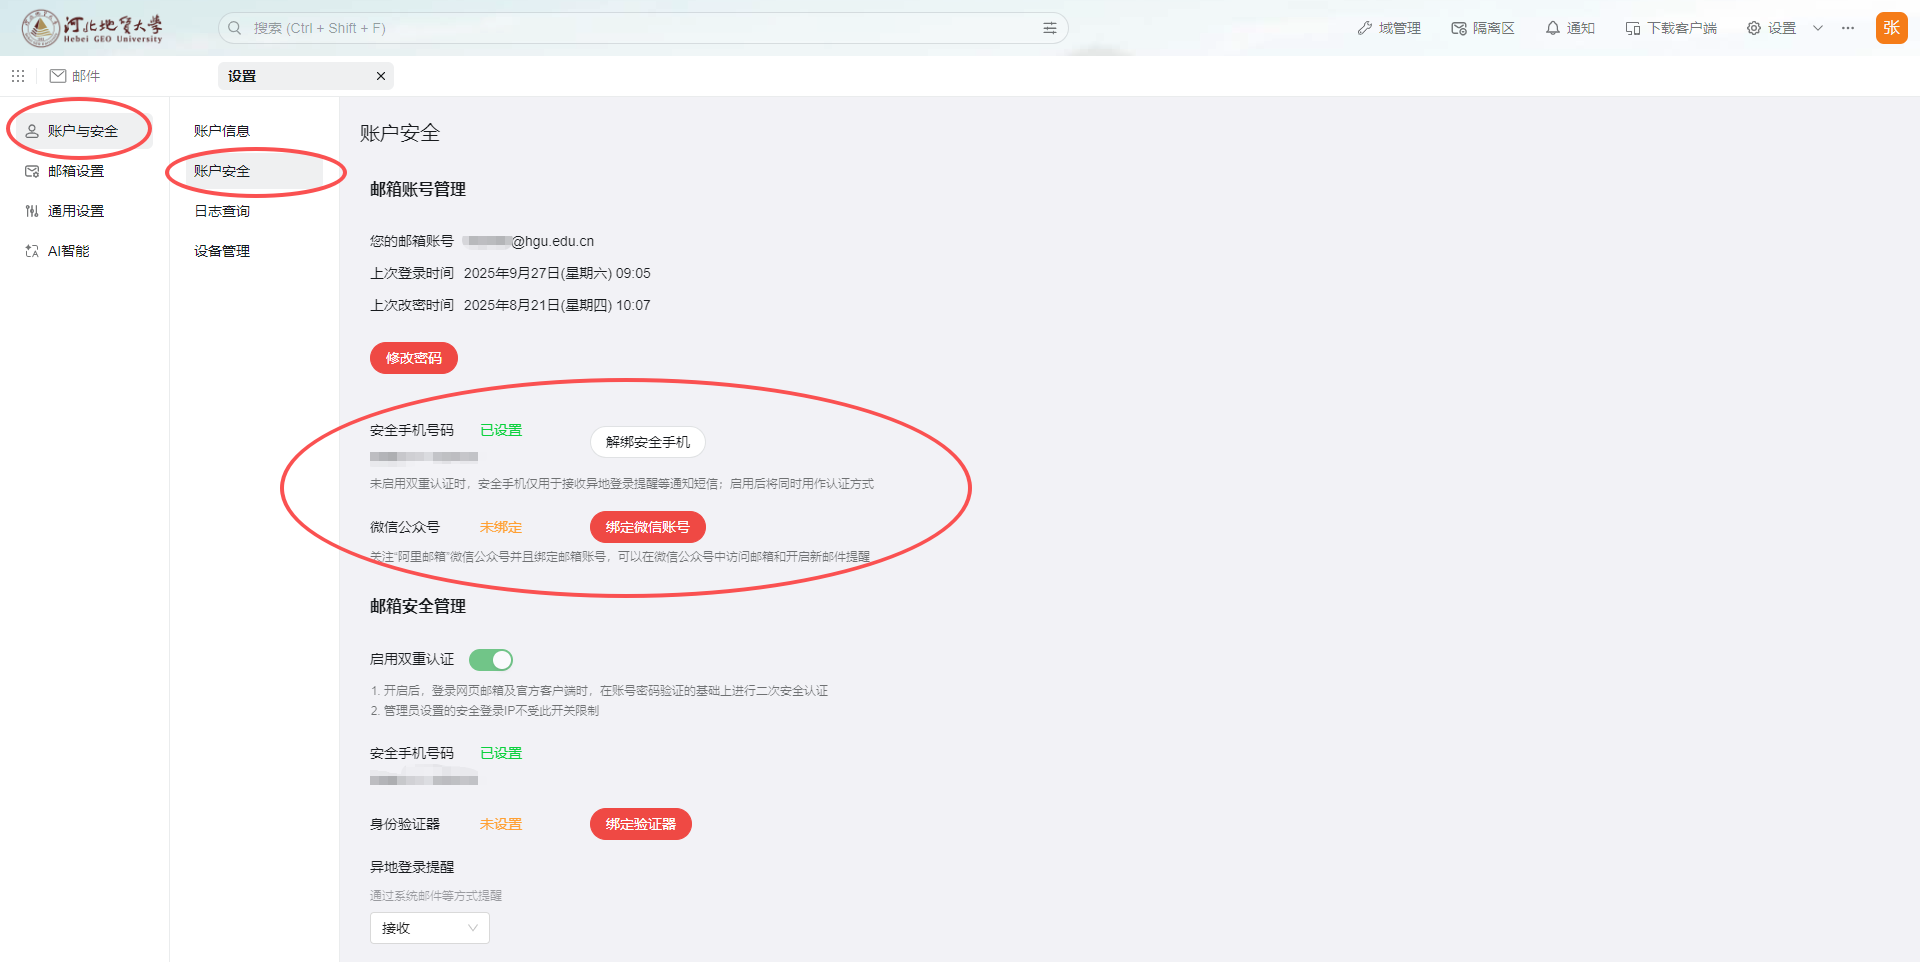Open the quarantine area icon
The width and height of the screenshot is (1920, 962).
click(1459, 28)
